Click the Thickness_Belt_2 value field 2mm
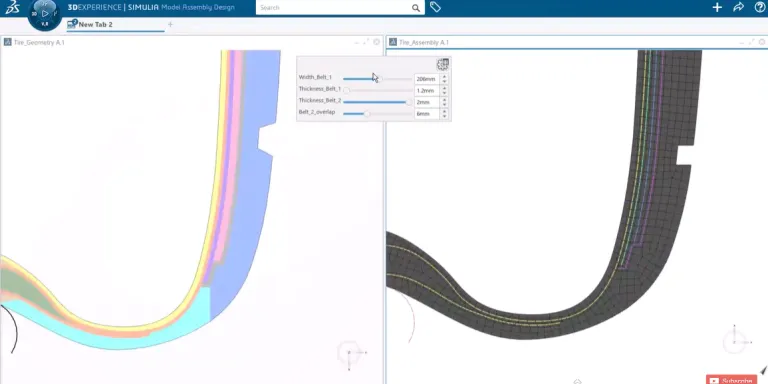The width and height of the screenshot is (768, 384). [427, 102]
